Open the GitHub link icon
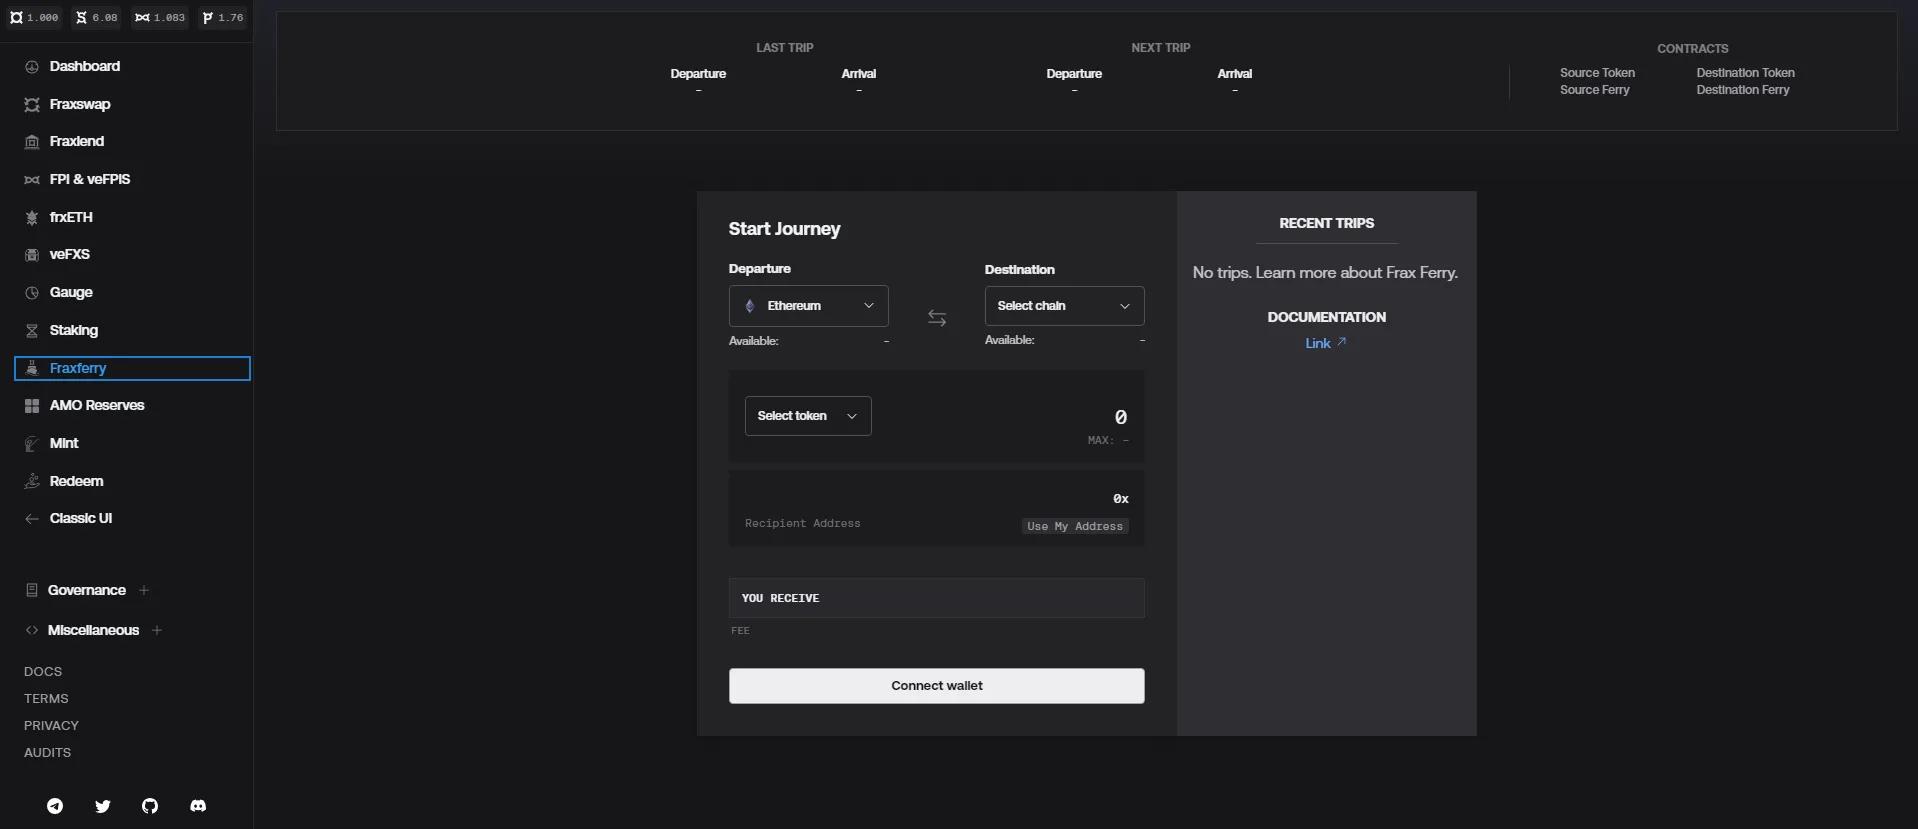 pyautogui.click(x=150, y=806)
